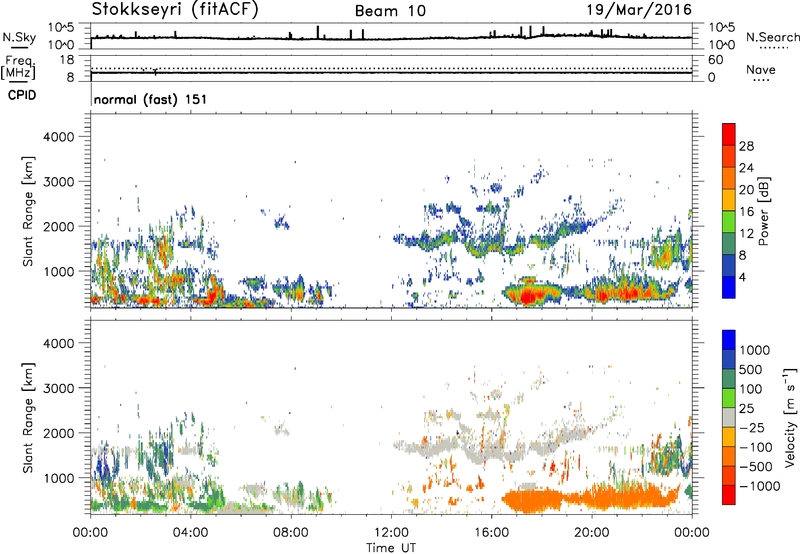Click the red high-power echo near 17:30

(x=526, y=296)
